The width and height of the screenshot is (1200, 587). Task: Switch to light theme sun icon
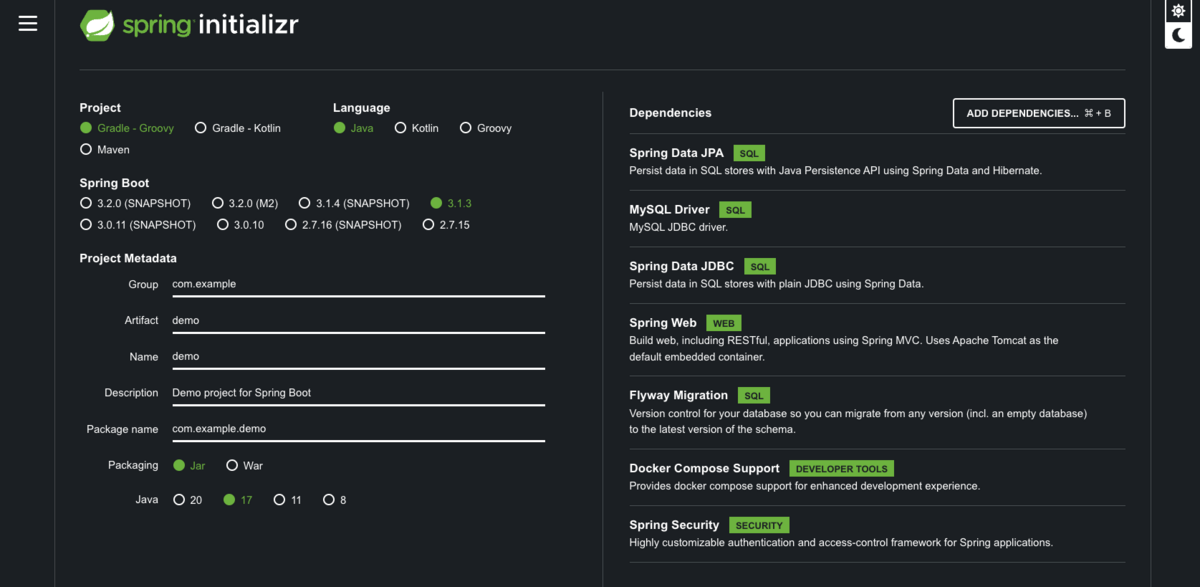(x=1178, y=11)
